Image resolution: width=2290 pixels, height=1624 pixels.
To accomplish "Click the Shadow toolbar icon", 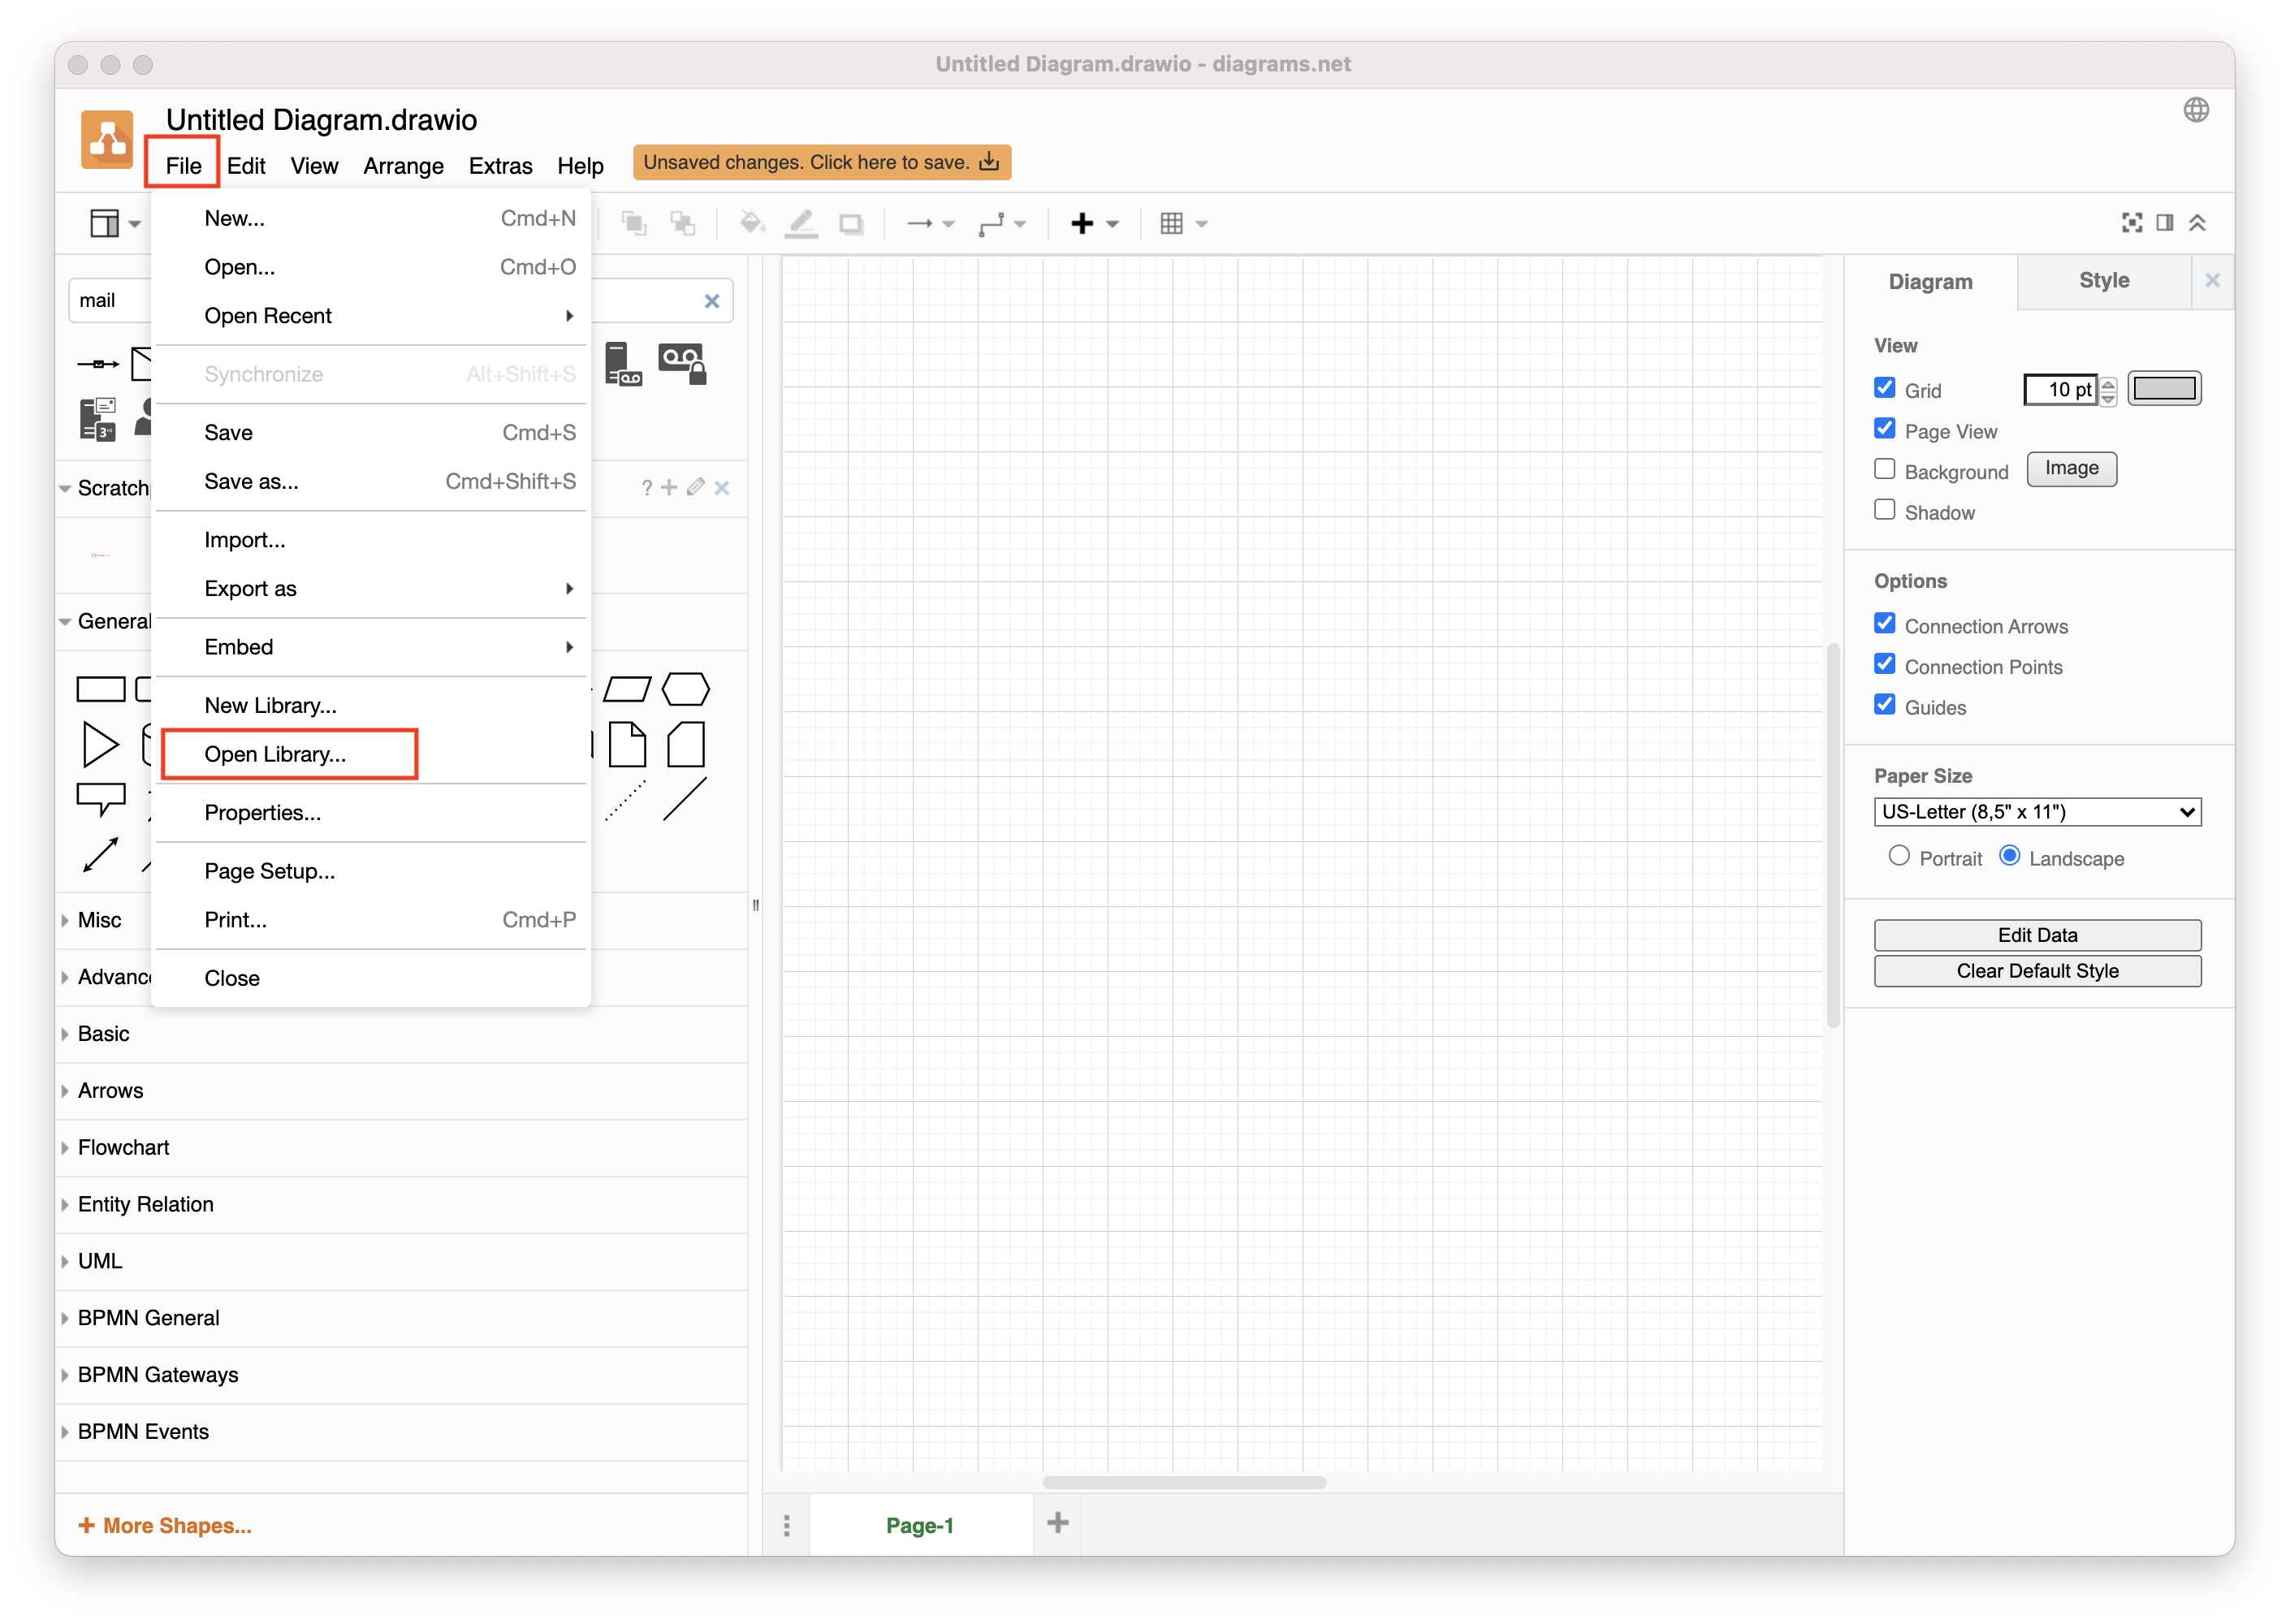I will click(851, 223).
